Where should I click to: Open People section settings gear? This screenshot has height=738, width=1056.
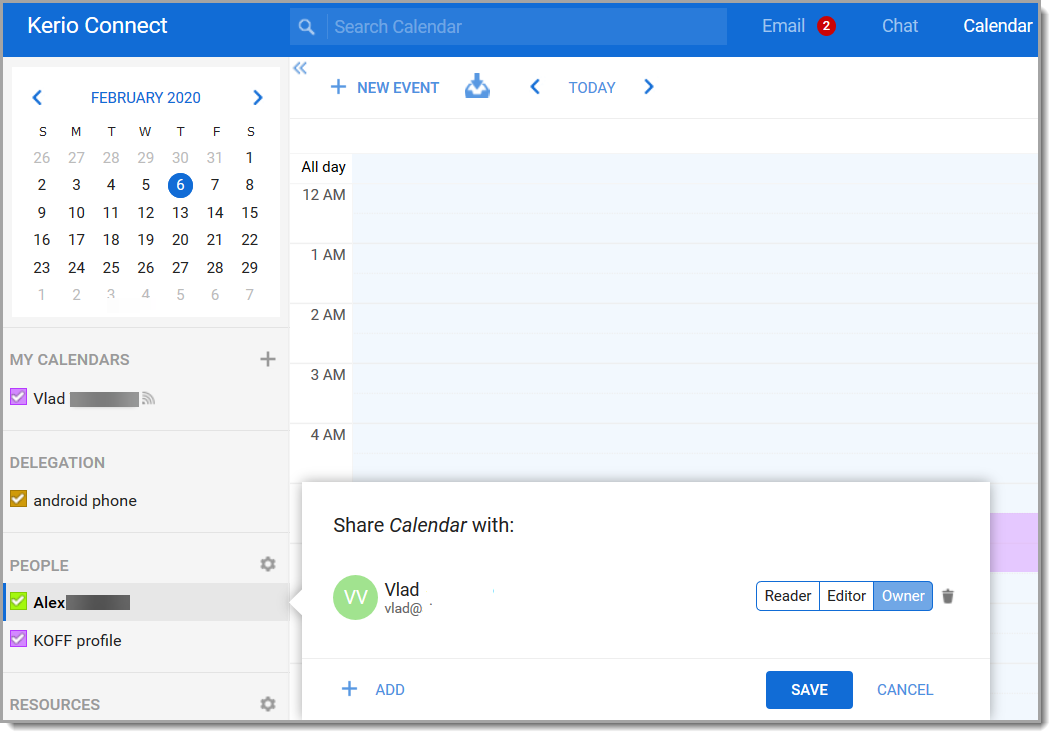(268, 564)
